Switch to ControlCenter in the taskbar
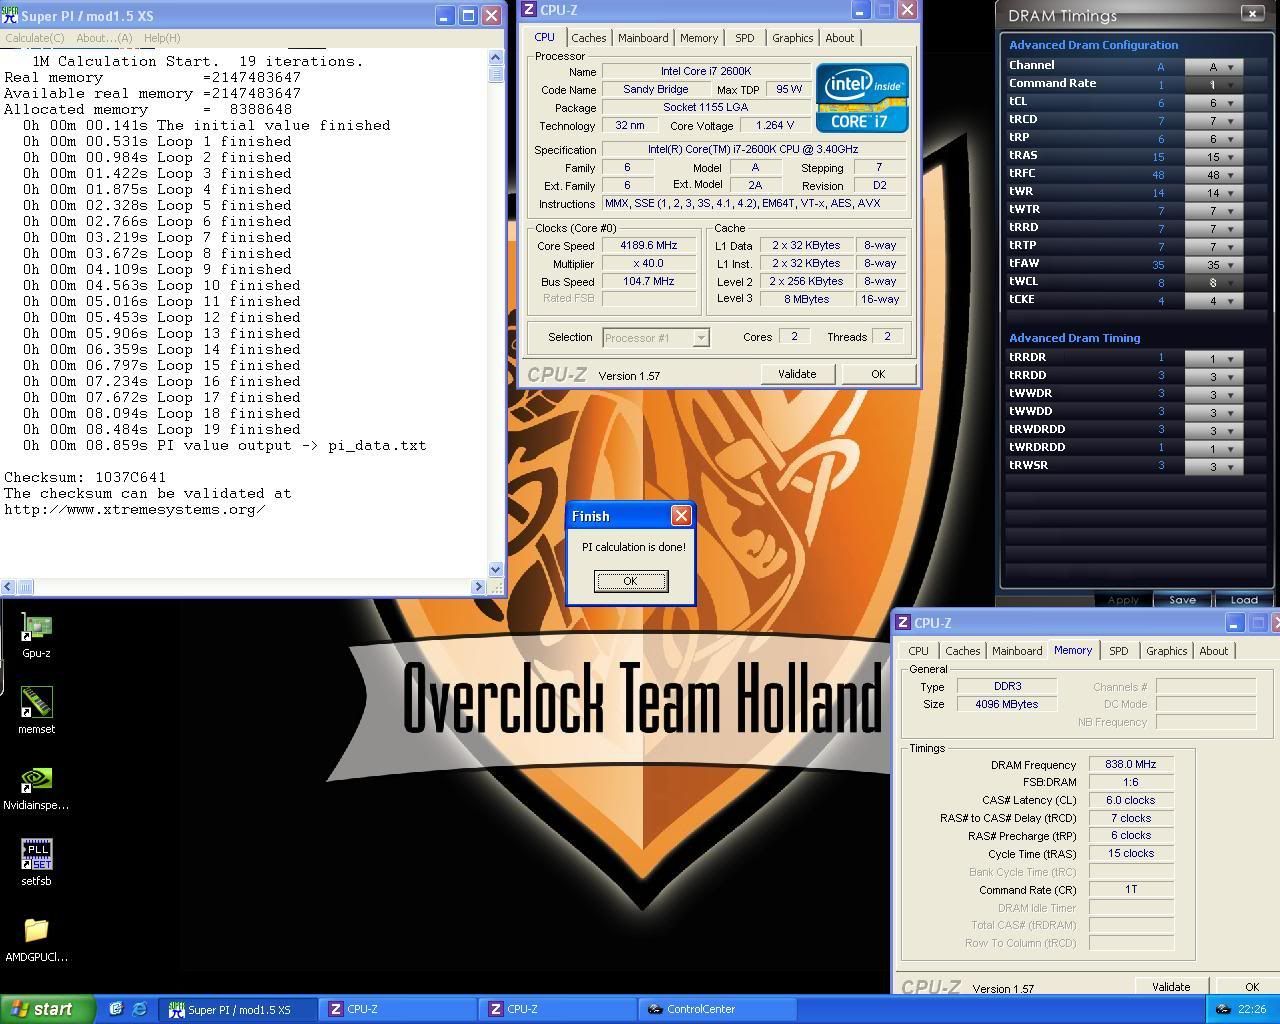This screenshot has width=1280, height=1024. (x=717, y=1009)
